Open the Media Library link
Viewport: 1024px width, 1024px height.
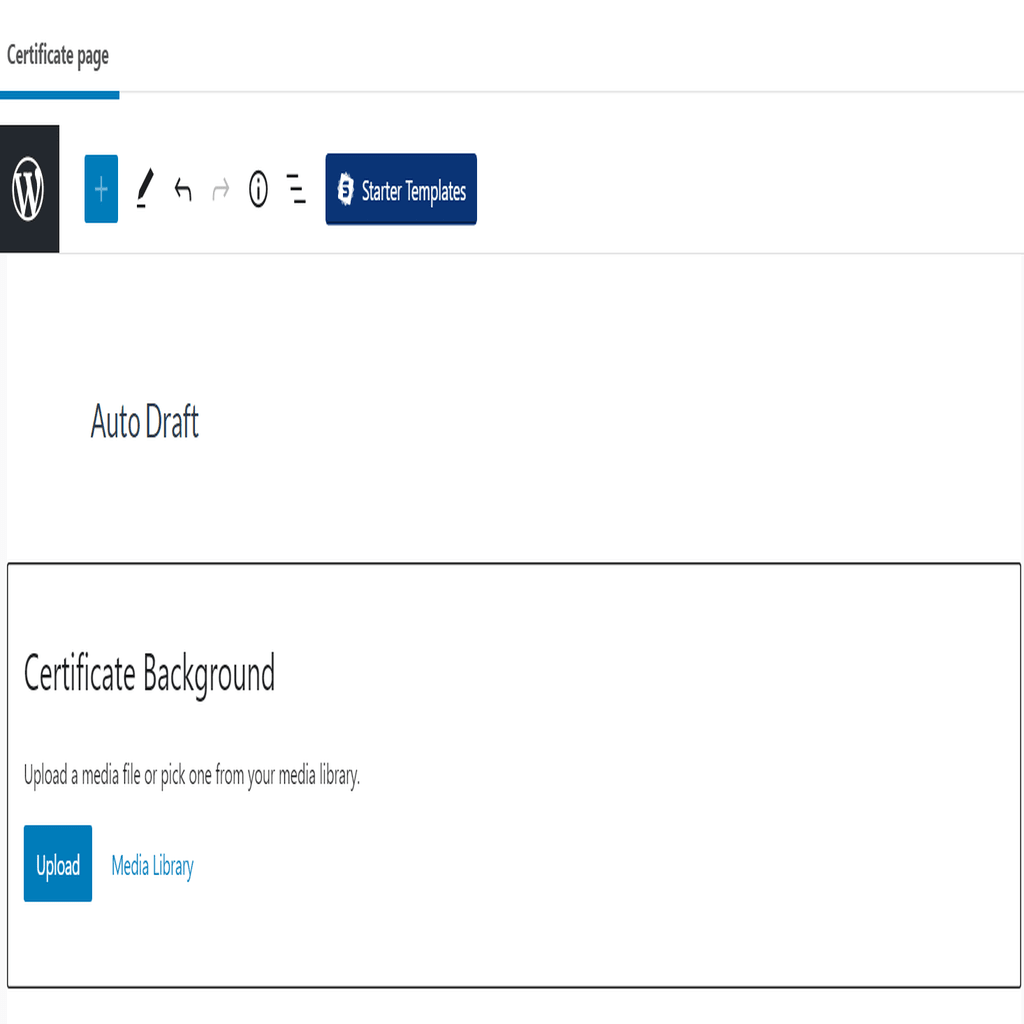coord(153,866)
